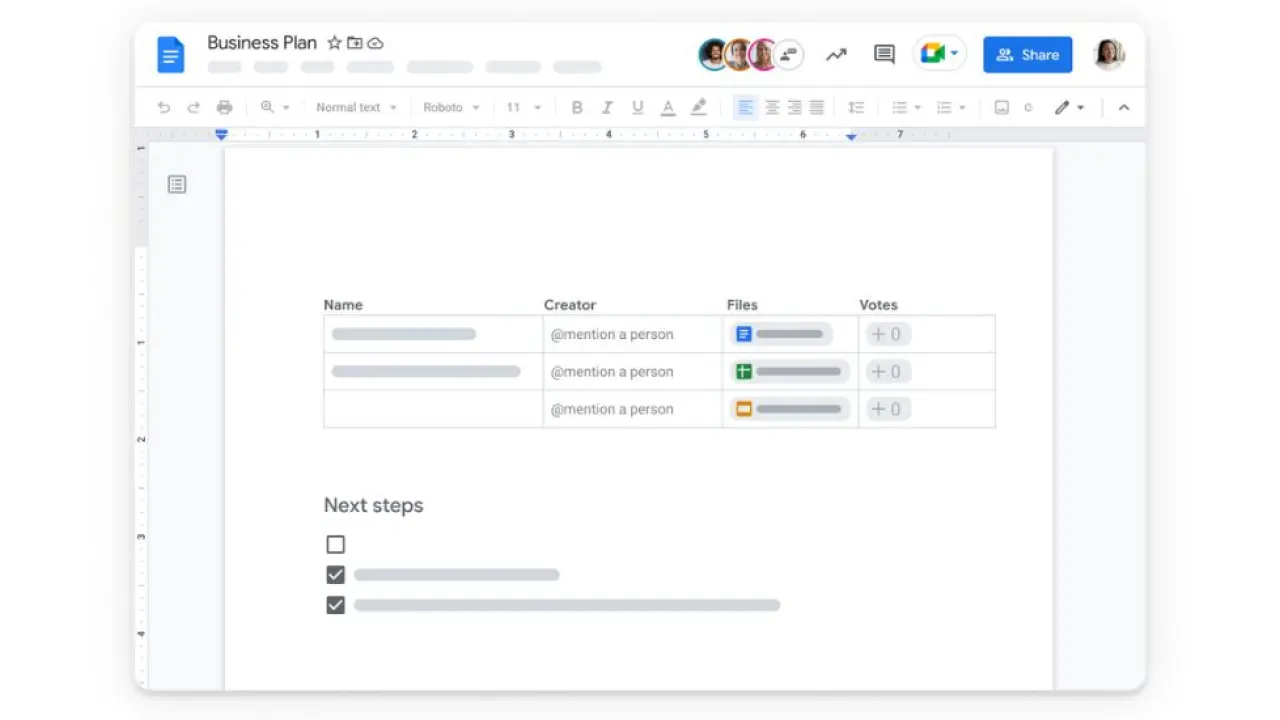Click the Bold formatting icon

tap(576, 108)
